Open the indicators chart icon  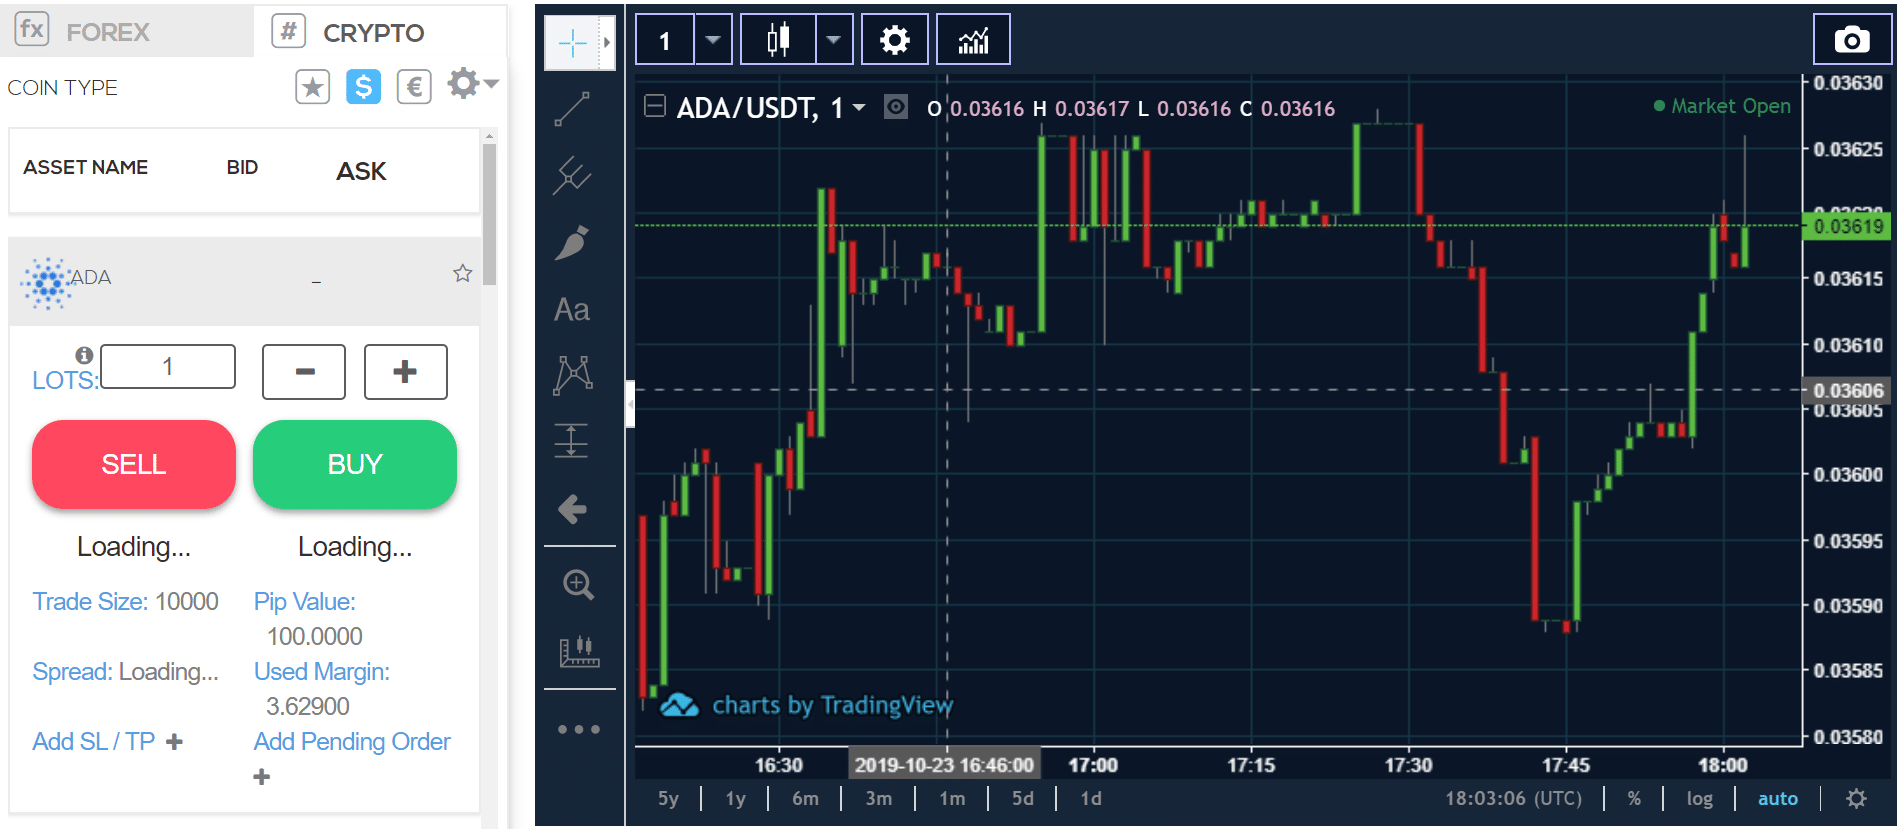coord(972,40)
